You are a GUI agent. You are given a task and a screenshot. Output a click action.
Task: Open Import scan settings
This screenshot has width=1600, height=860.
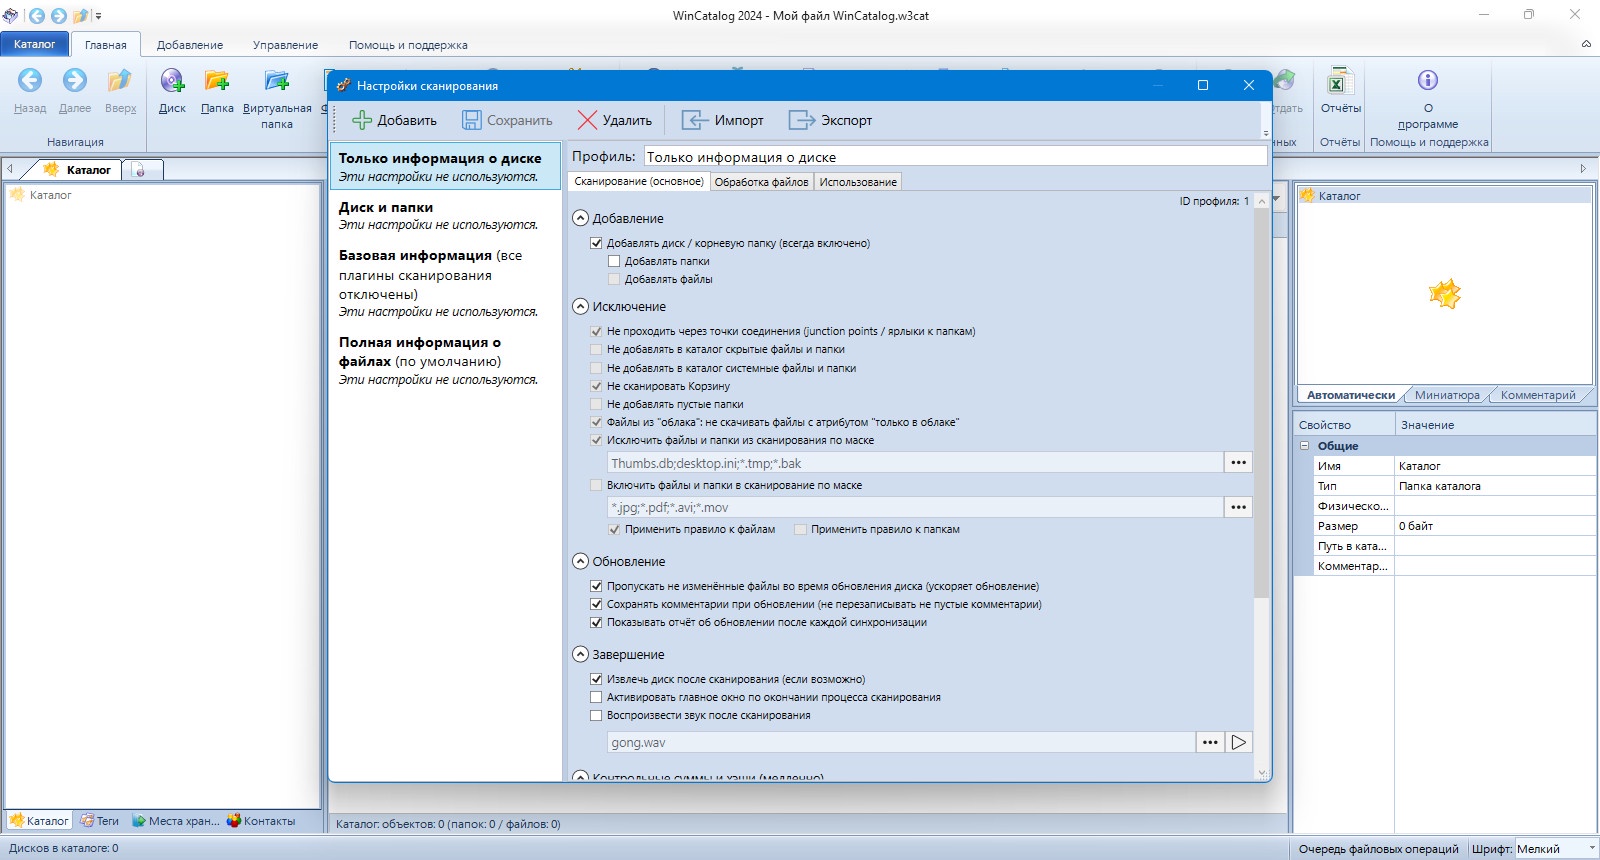pyautogui.click(x=723, y=120)
